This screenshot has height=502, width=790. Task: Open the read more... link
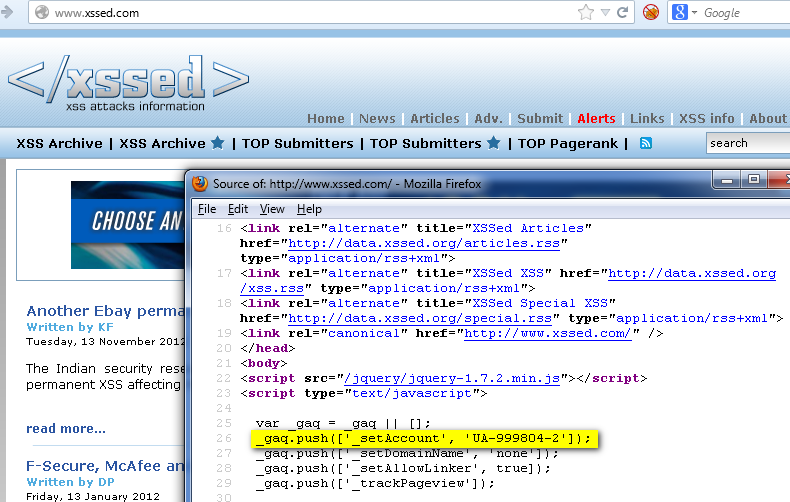coord(66,429)
